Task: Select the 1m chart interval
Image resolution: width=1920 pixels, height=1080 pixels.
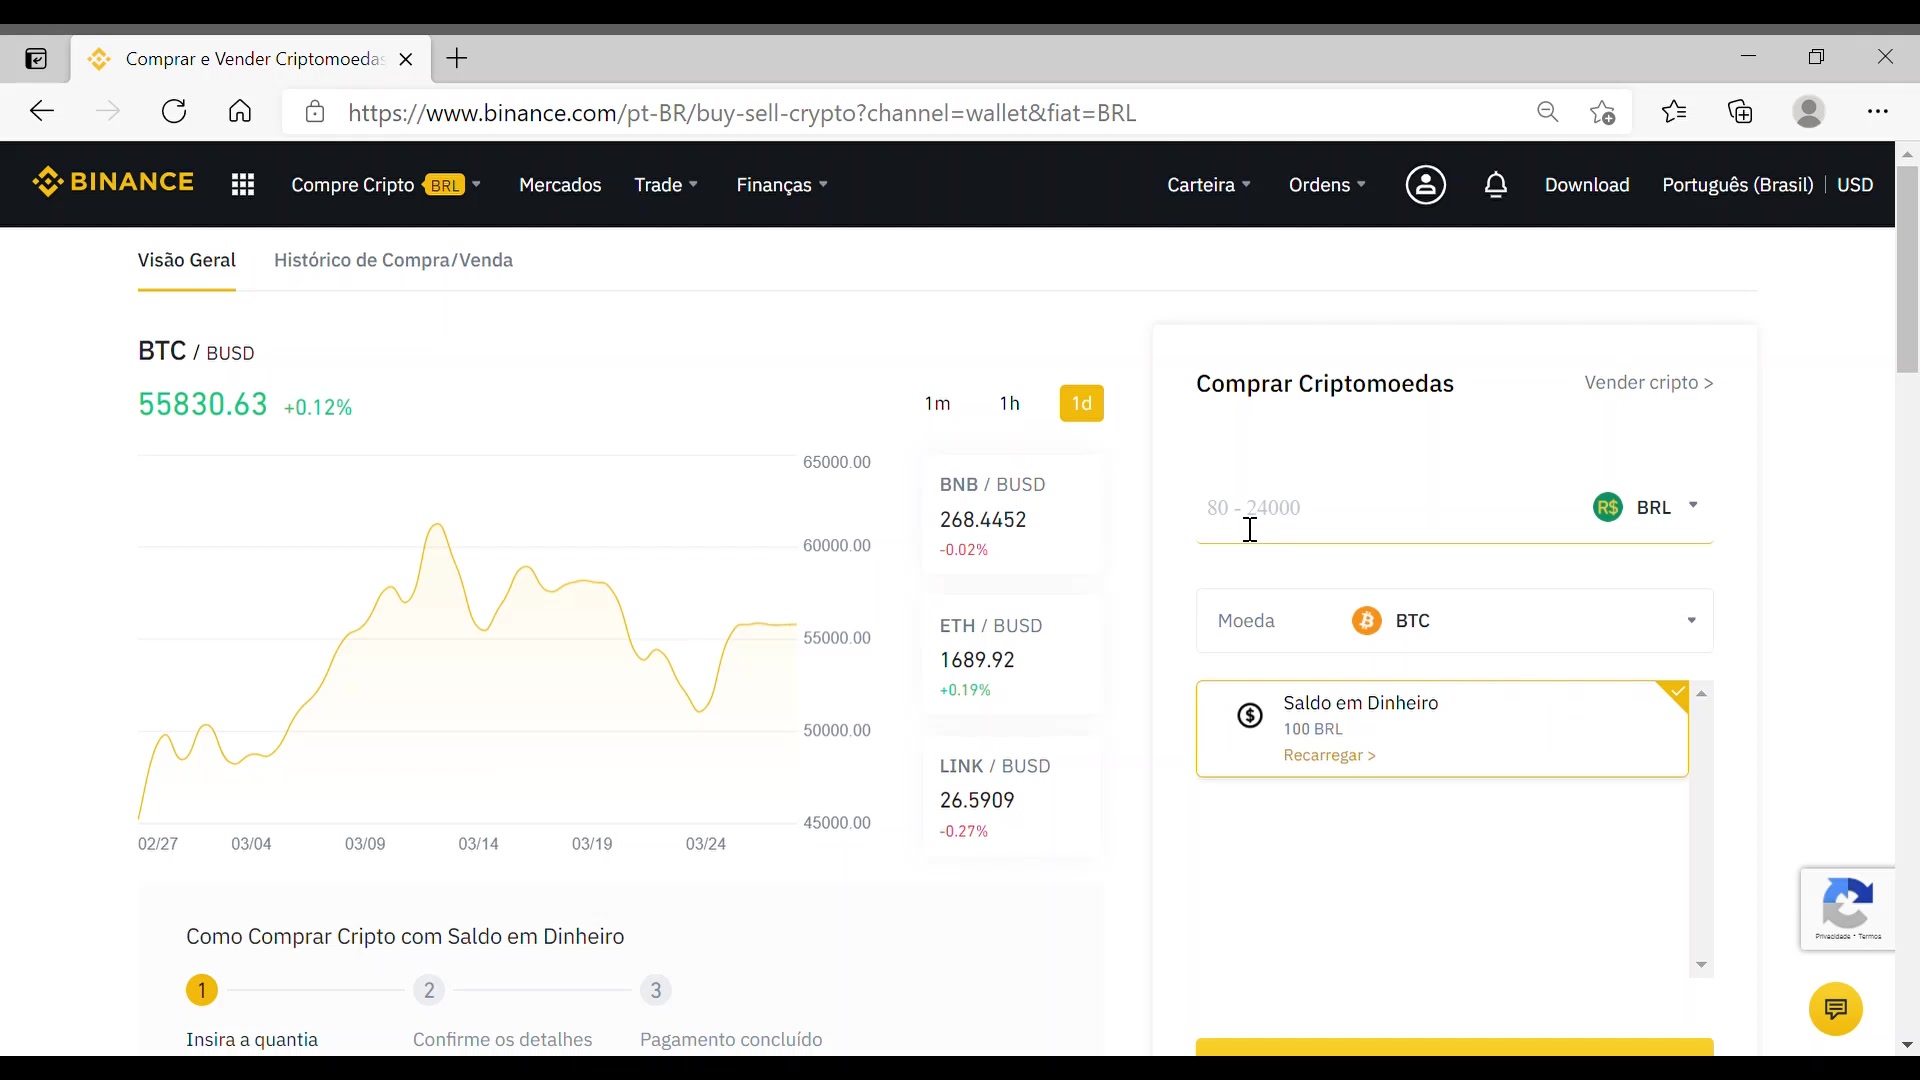Action: [x=937, y=403]
